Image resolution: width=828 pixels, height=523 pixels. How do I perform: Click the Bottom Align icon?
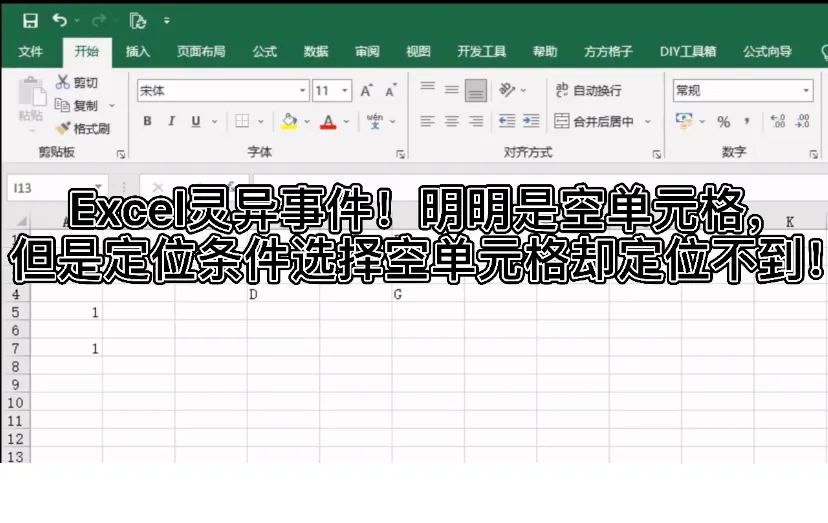point(476,90)
